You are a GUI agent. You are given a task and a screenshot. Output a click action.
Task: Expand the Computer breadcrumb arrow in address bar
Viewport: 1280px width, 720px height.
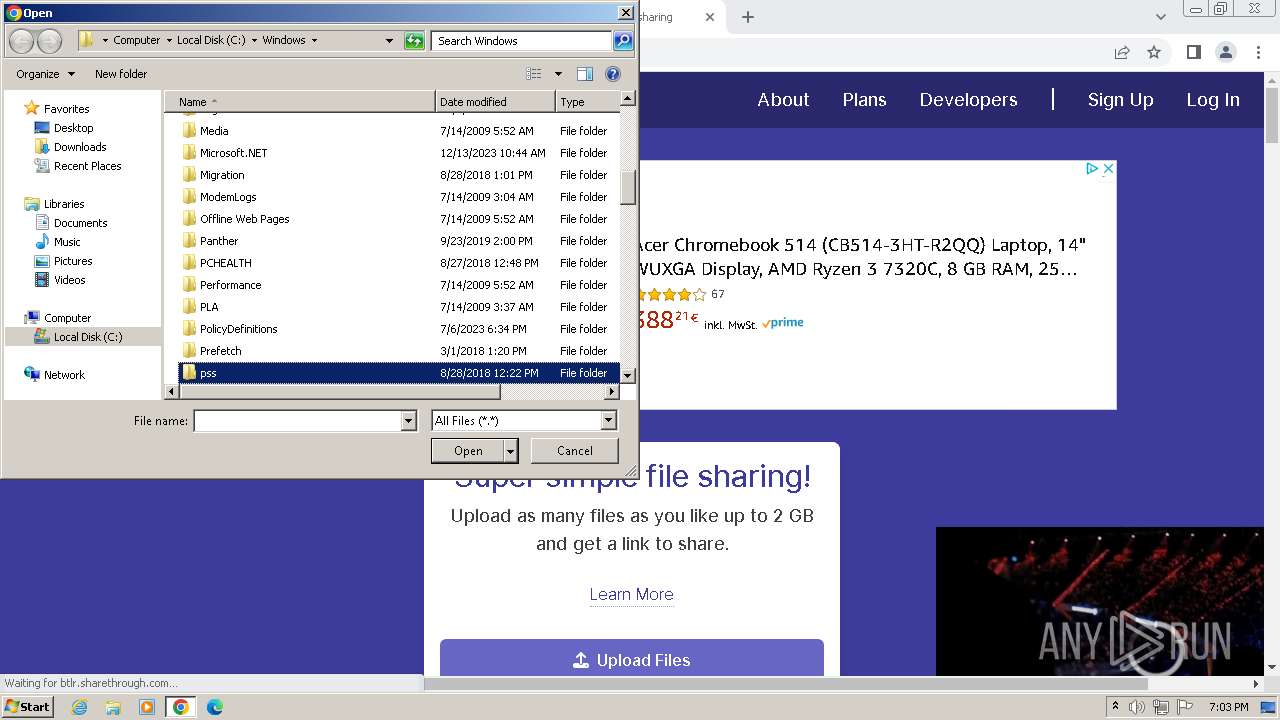pyautogui.click(x=168, y=41)
